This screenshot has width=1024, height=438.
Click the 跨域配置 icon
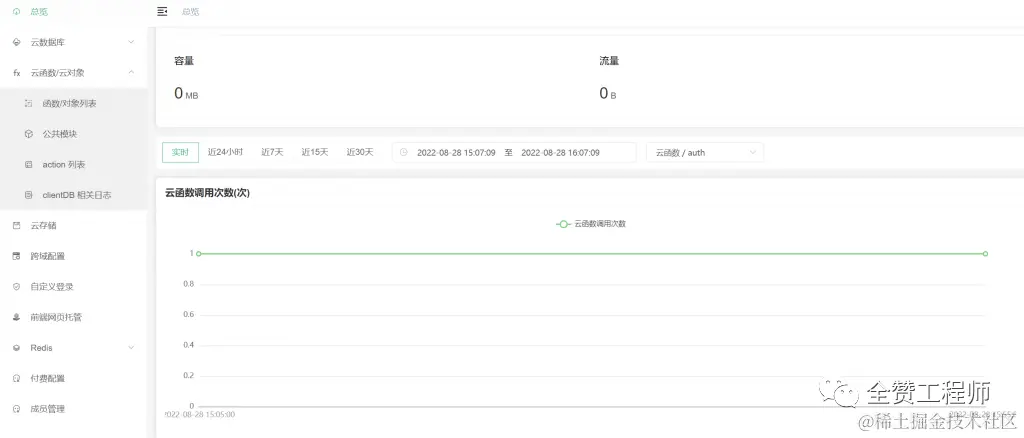(x=16, y=256)
